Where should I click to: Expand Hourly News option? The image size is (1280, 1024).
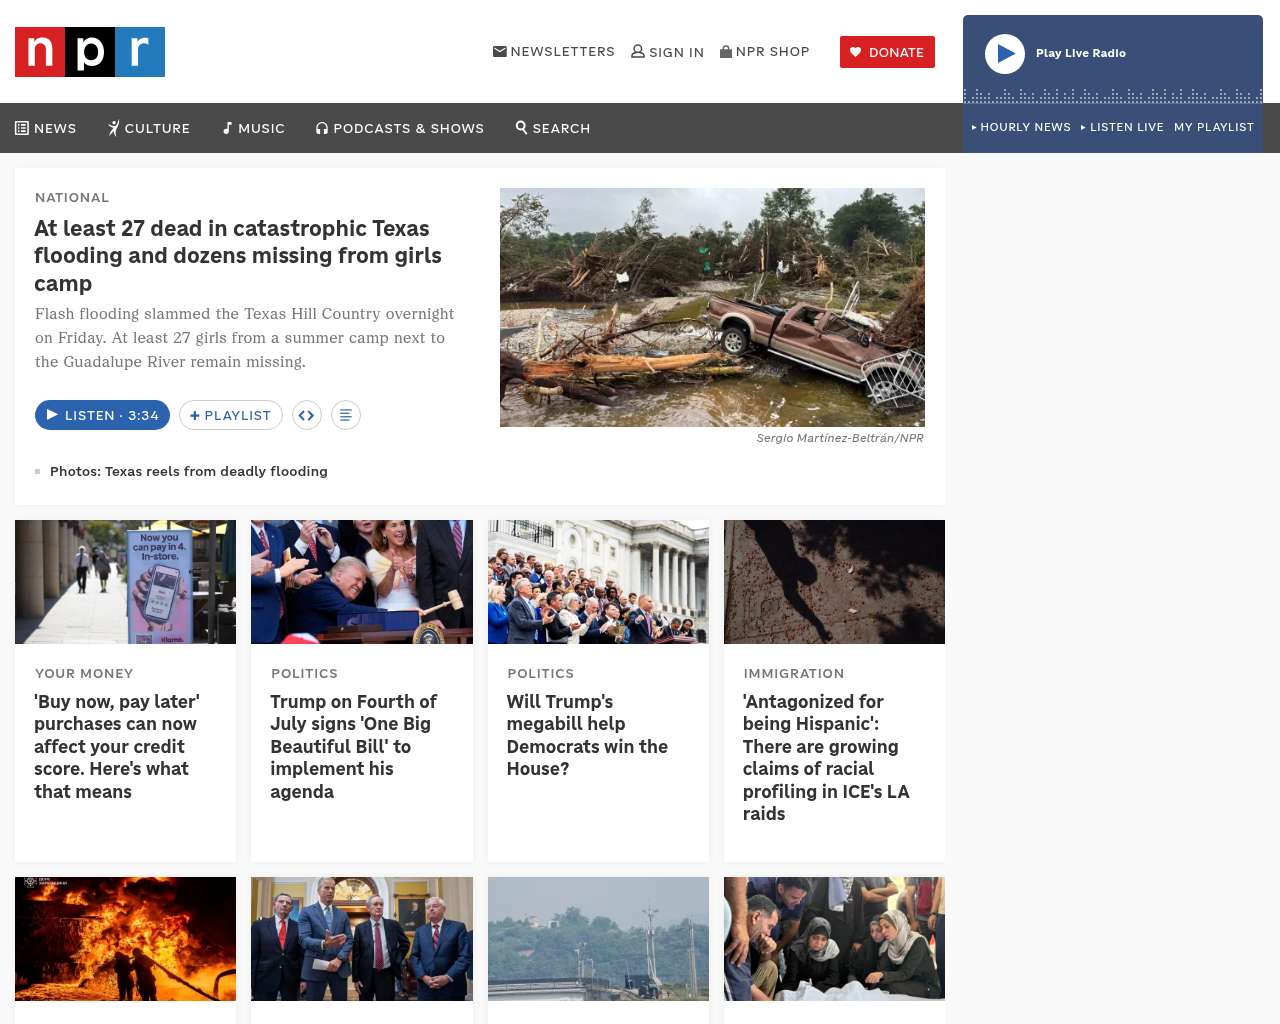1021,127
